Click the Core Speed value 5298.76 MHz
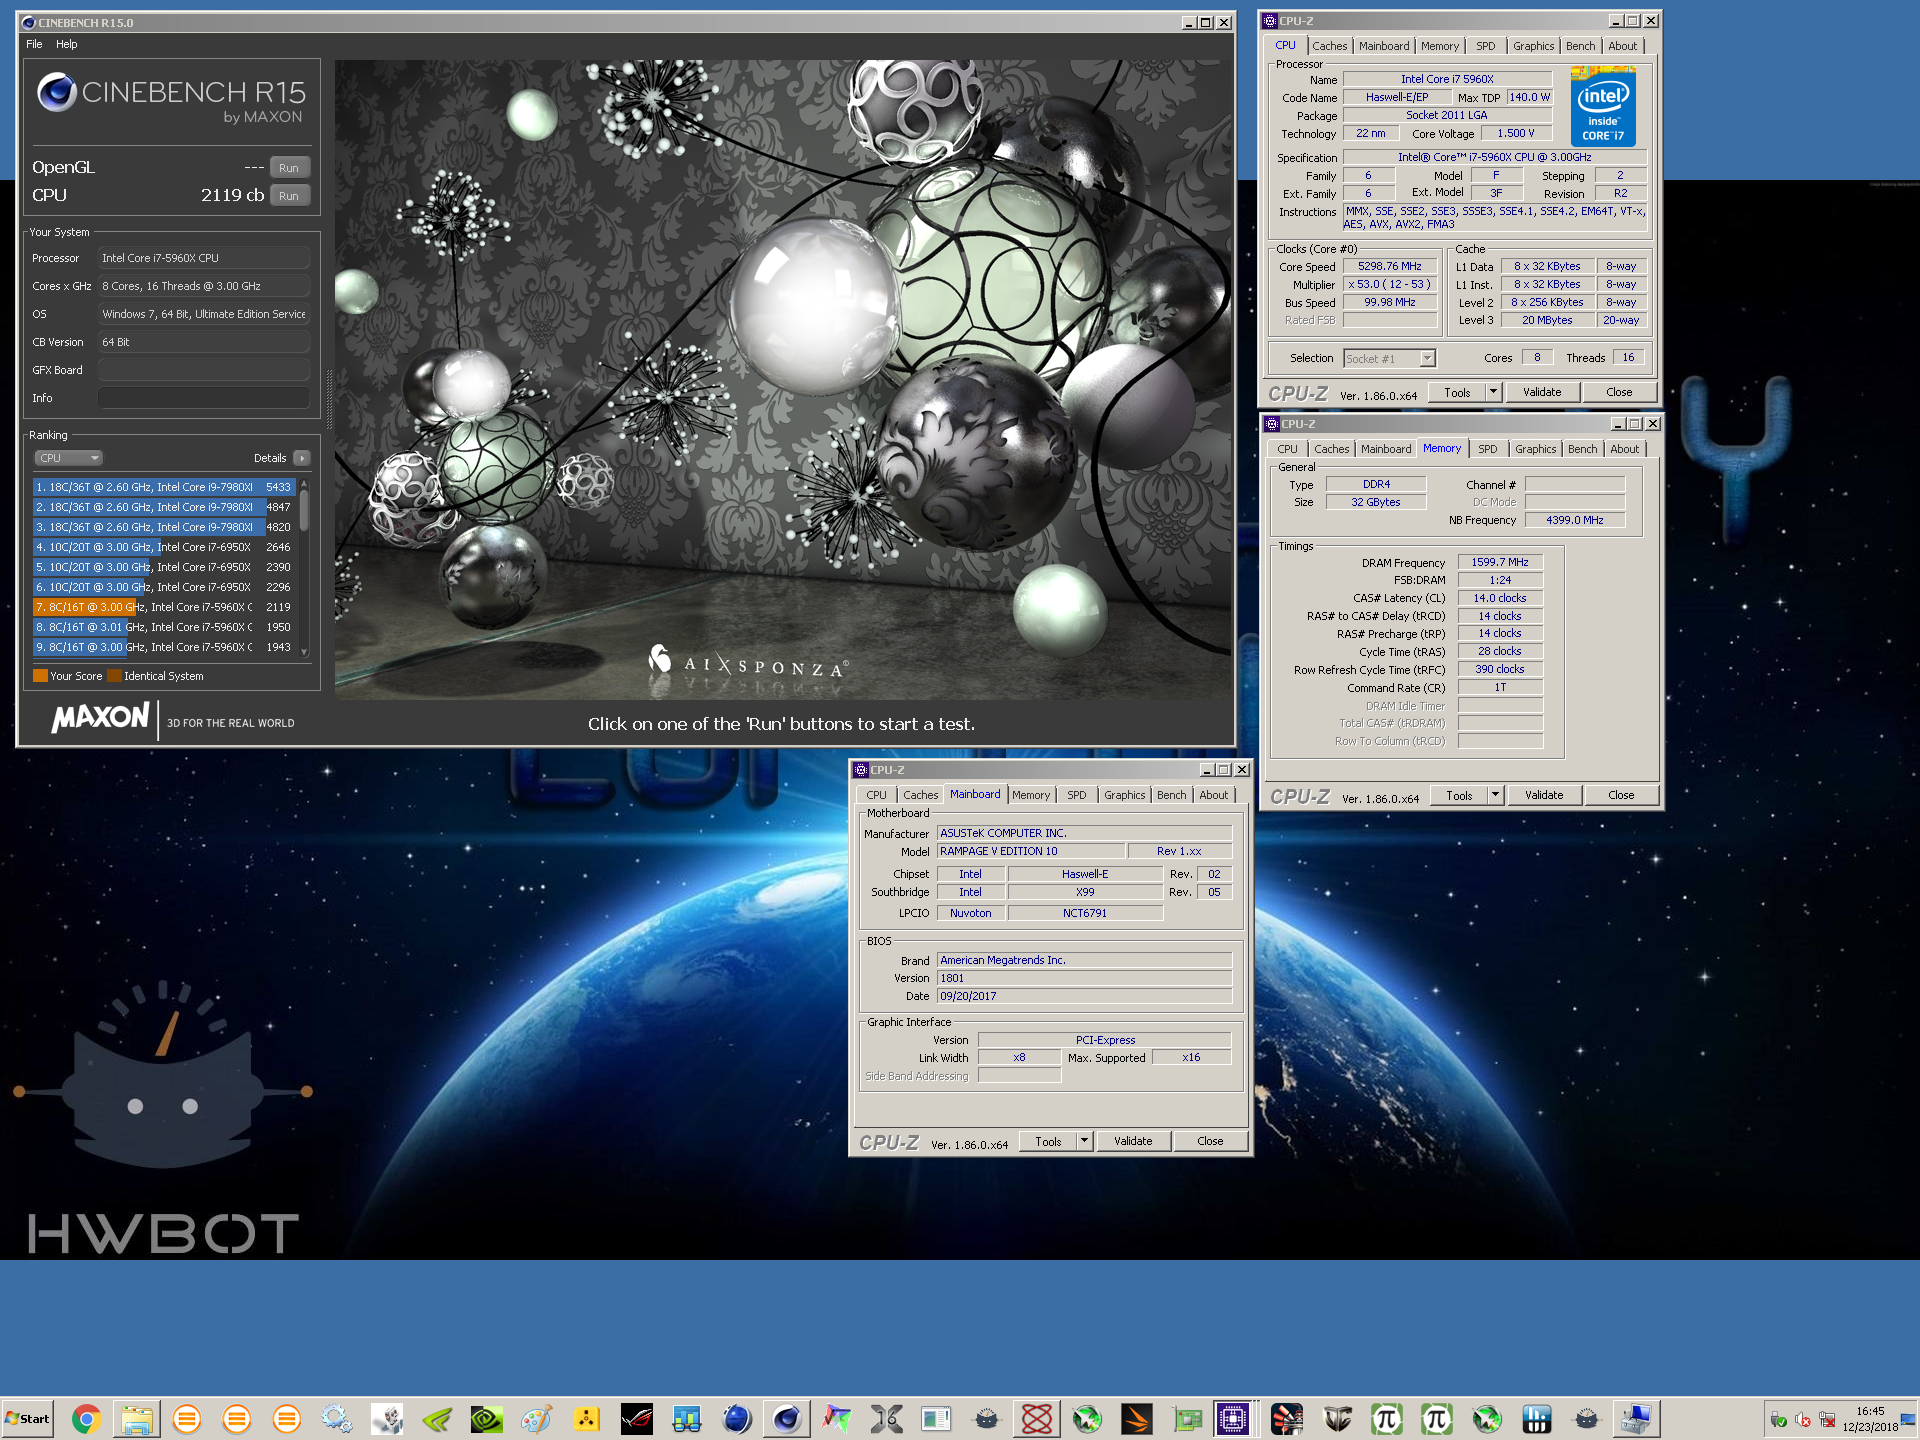1920x1440 pixels. (x=1390, y=266)
